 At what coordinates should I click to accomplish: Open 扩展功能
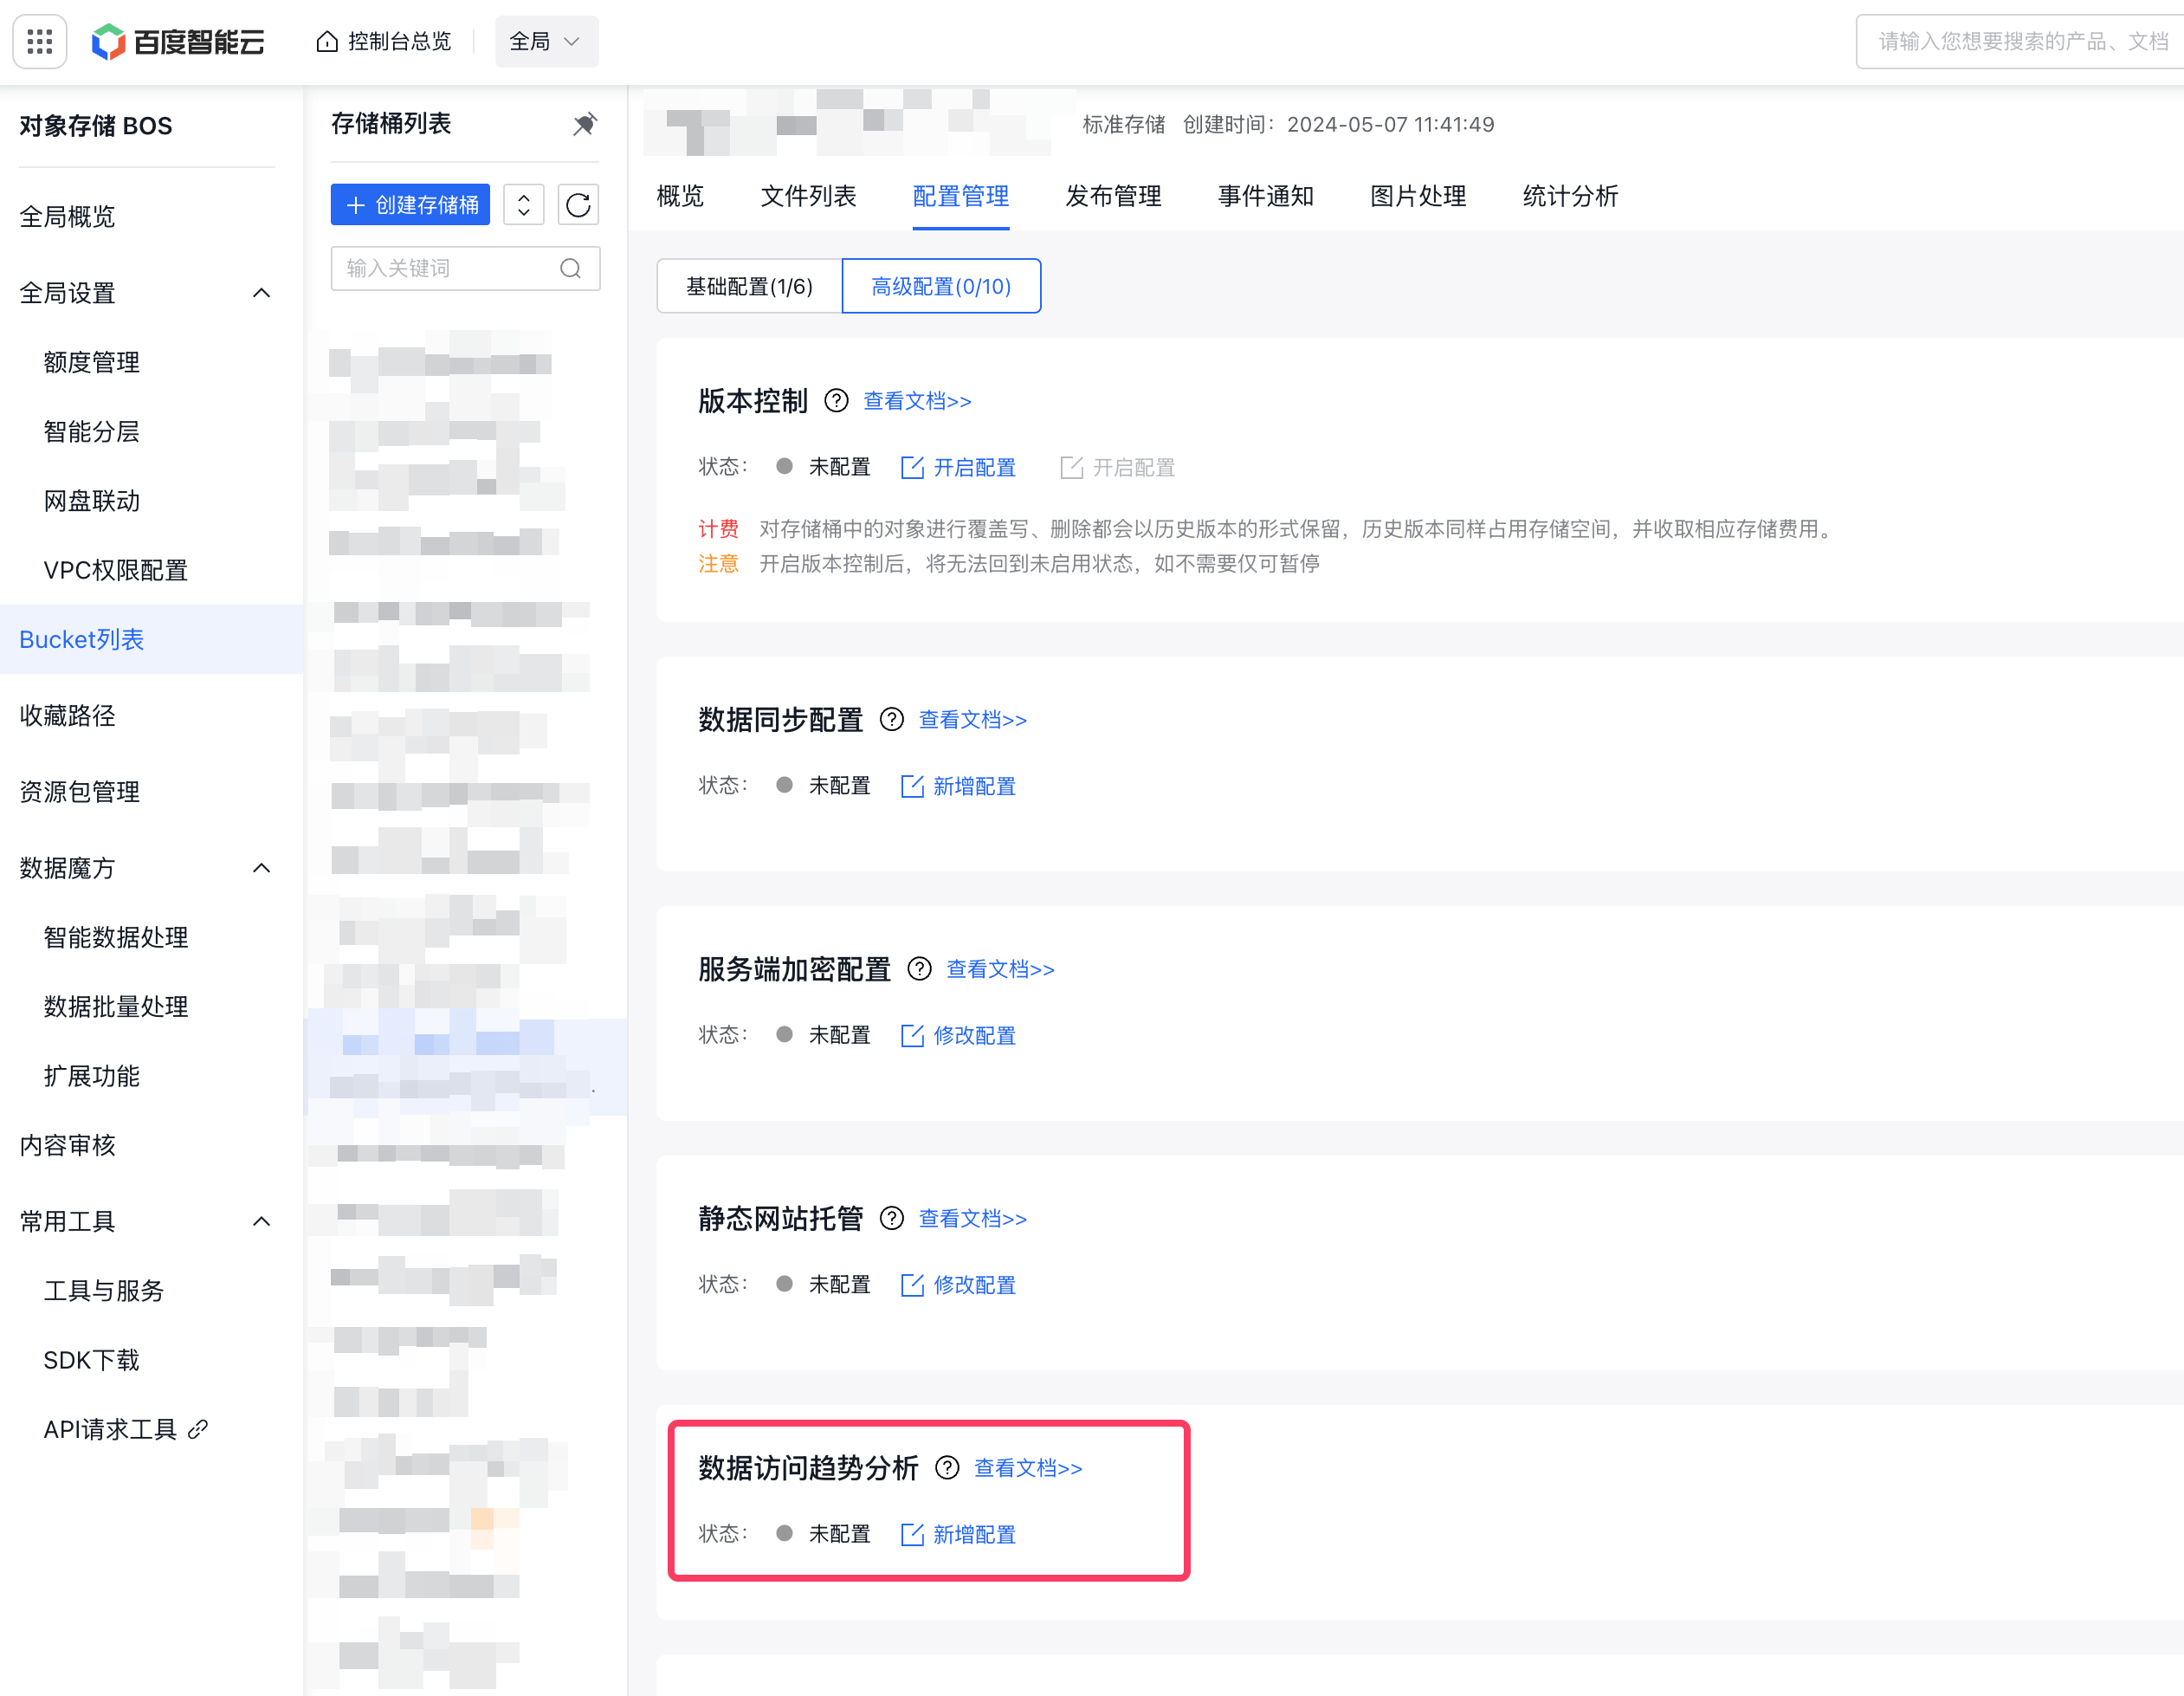click(91, 1076)
